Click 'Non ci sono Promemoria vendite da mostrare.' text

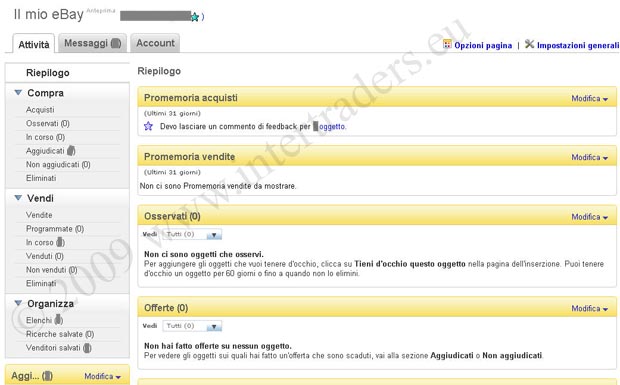pos(218,186)
